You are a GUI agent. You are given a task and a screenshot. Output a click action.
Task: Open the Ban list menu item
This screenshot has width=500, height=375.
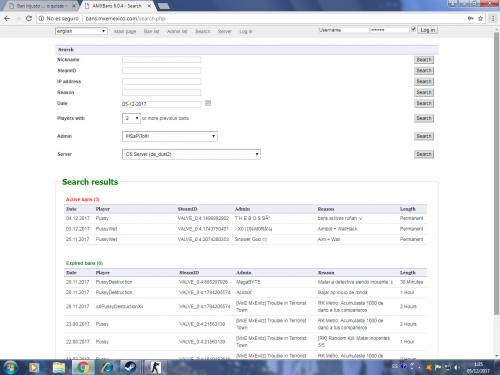pos(151,31)
